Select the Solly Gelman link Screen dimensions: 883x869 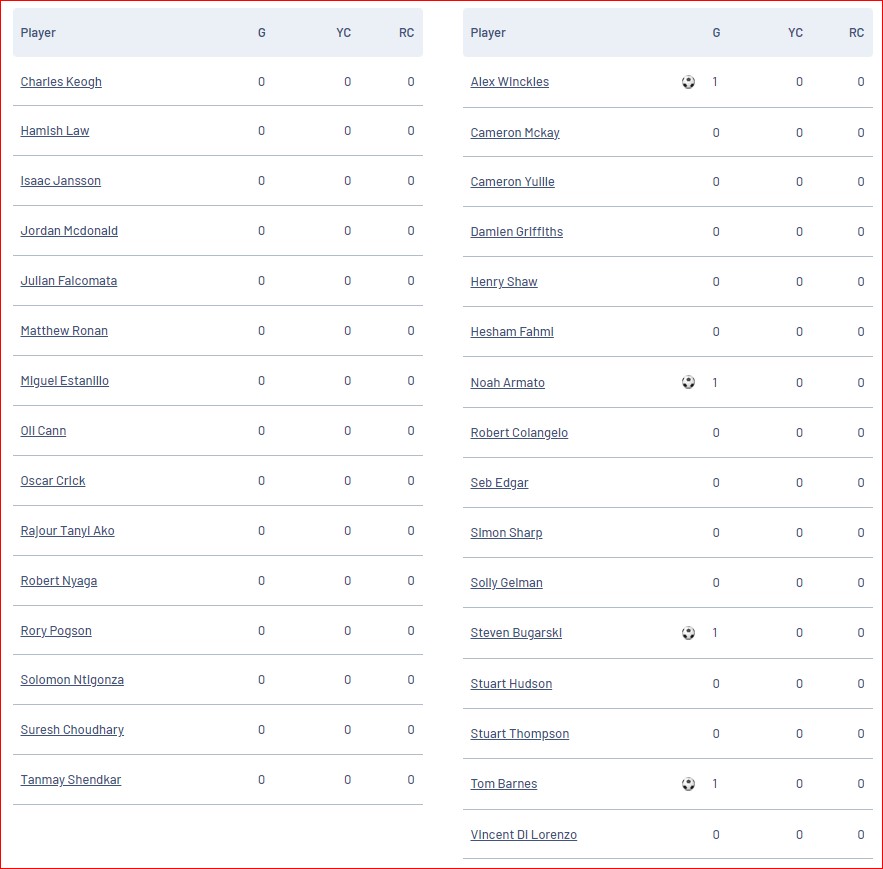pyautogui.click(x=506, y=583)
